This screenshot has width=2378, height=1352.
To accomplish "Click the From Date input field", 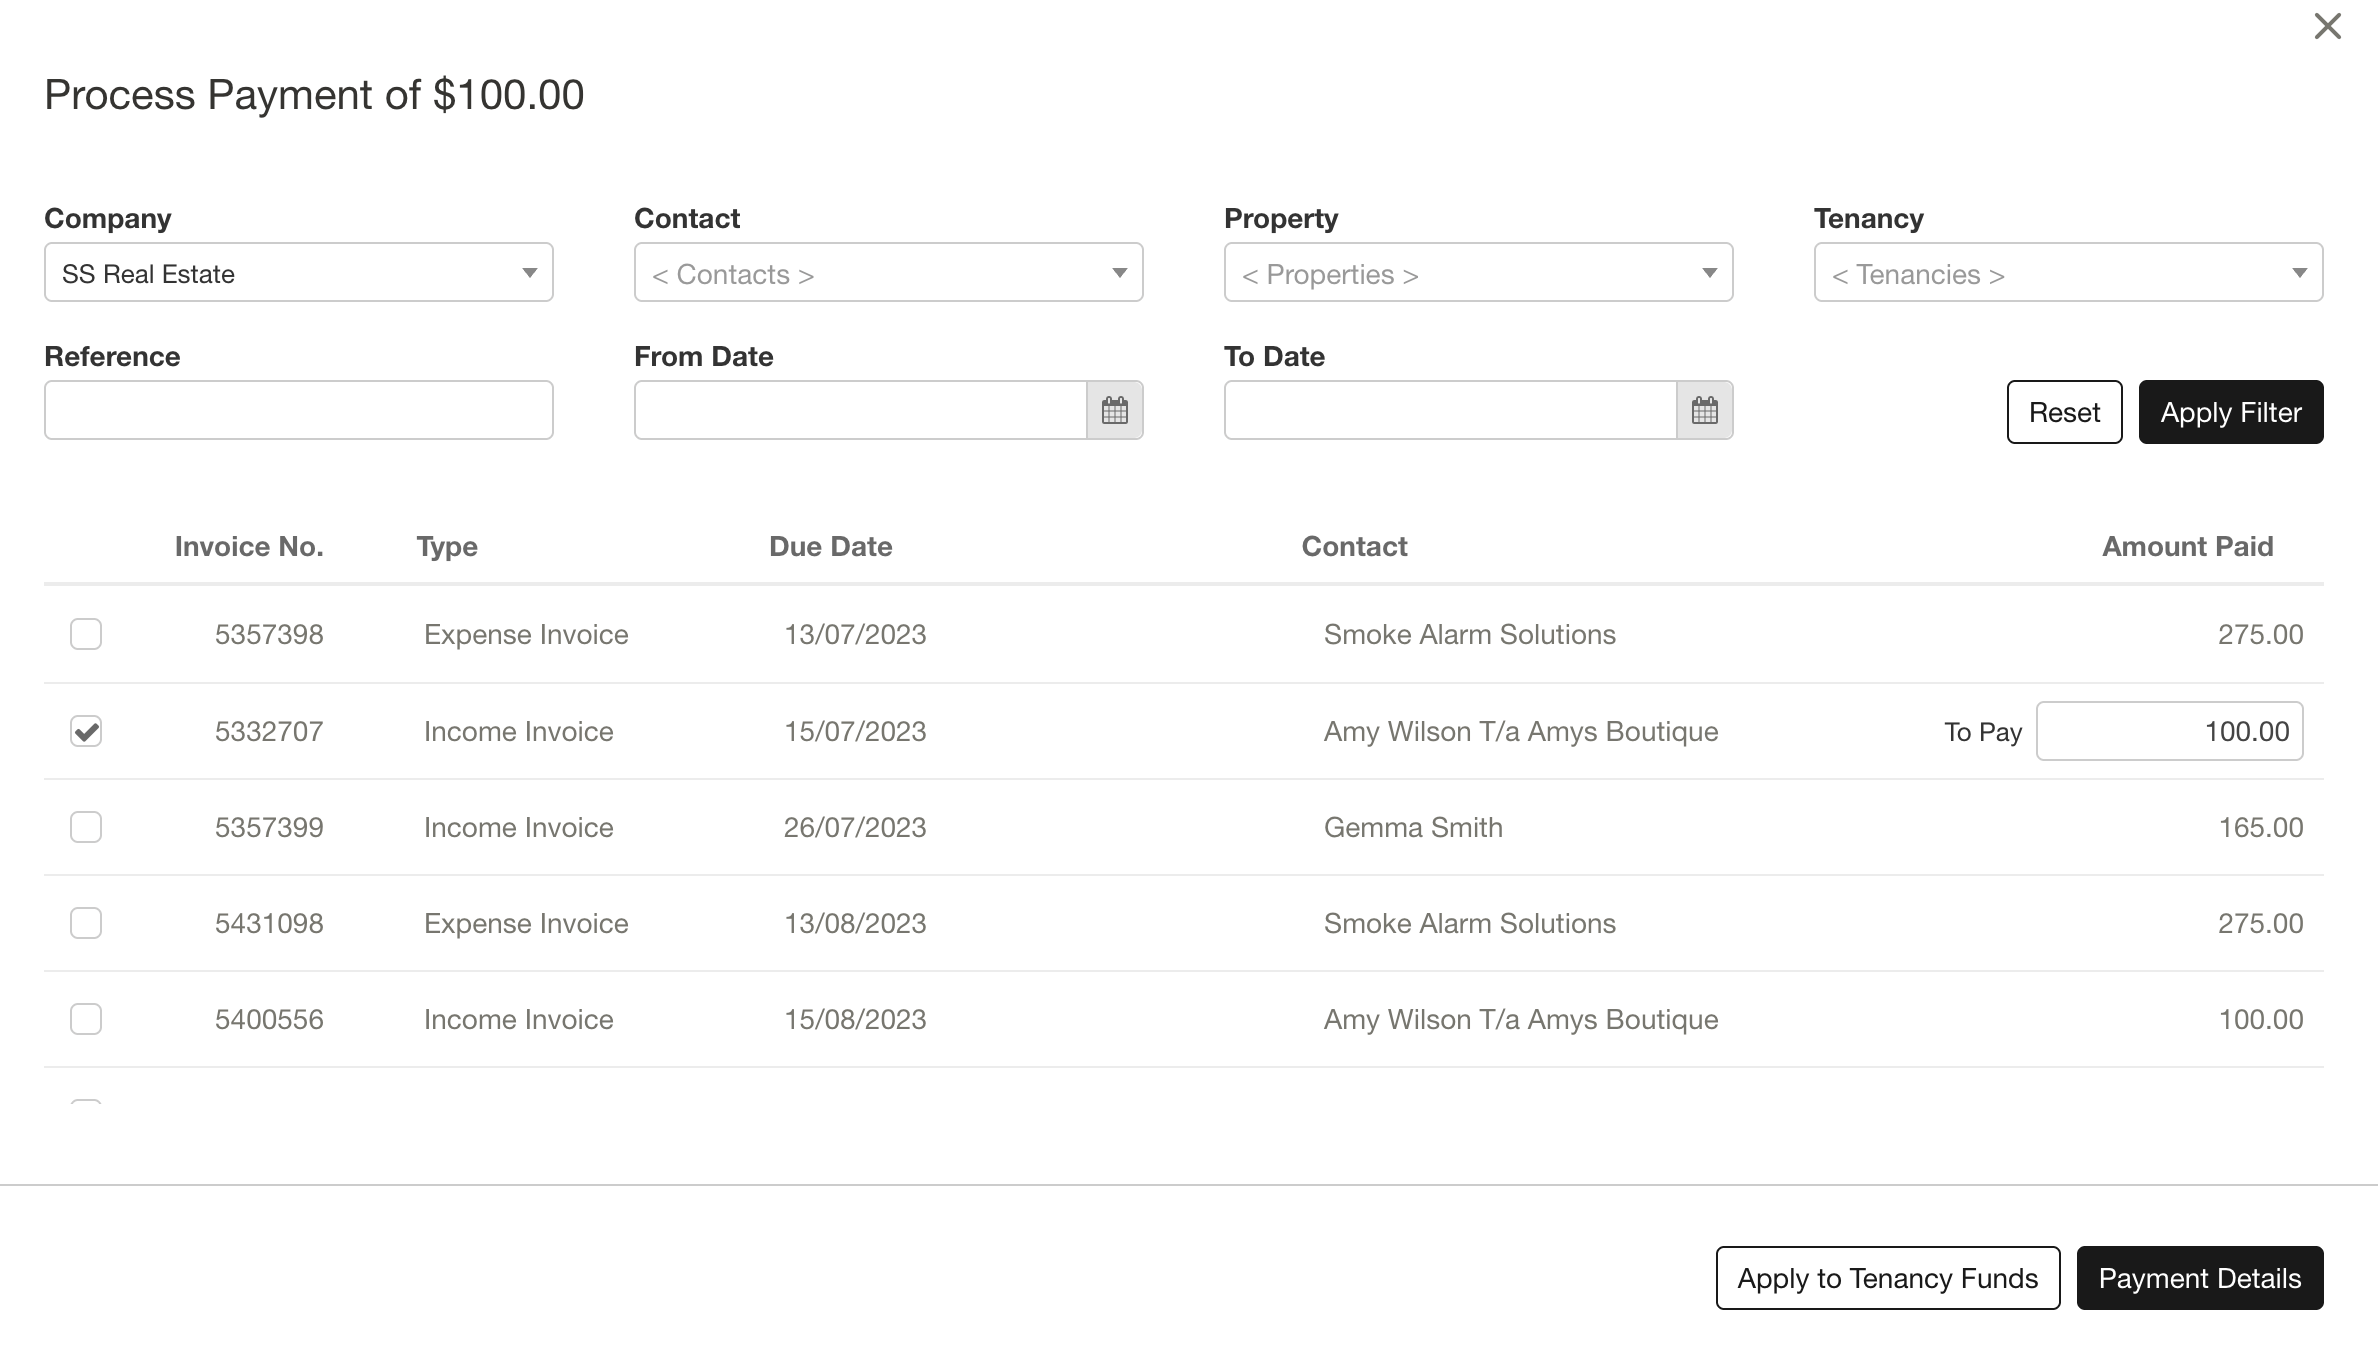I will tap(860, 410).
